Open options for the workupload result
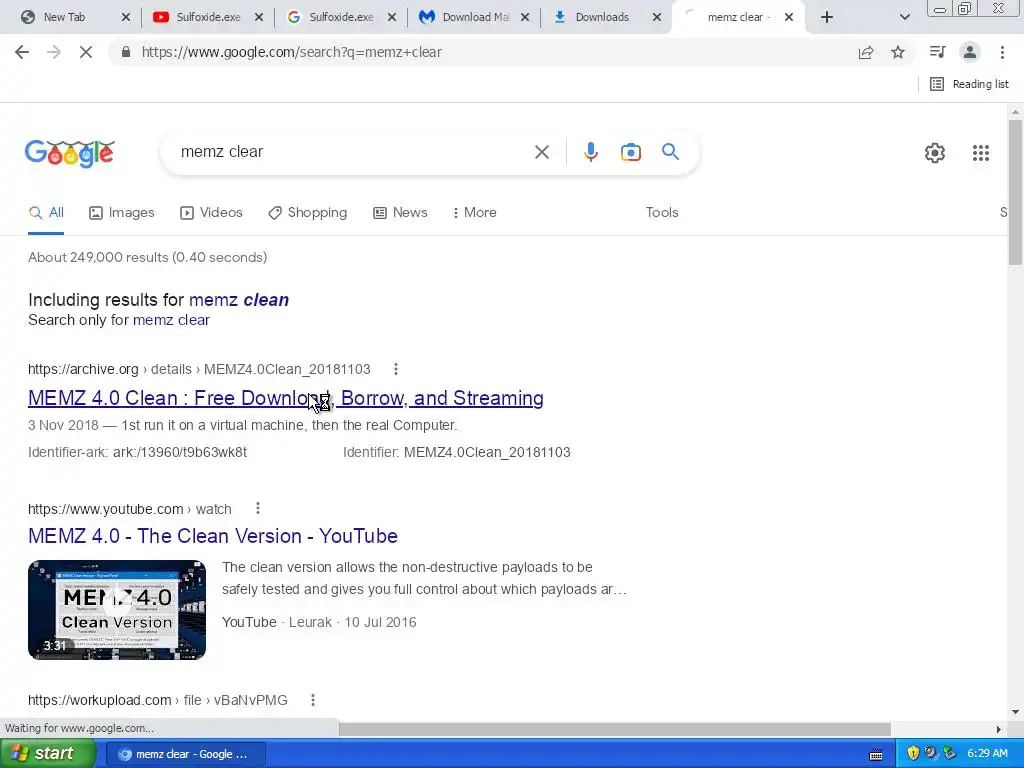The width and height of the screenshot is (1024, 768). tap(313, 700)
